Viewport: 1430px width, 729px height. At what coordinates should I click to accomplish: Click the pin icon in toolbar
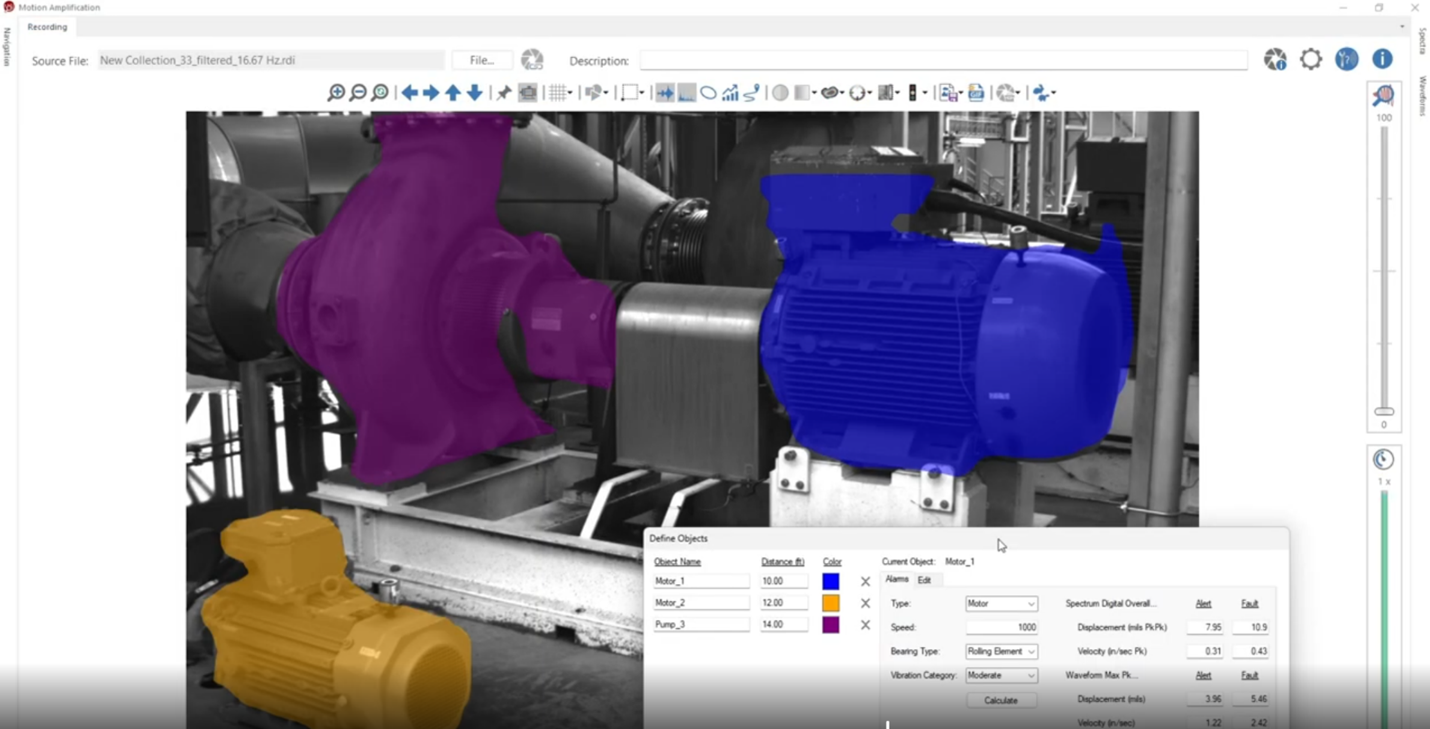pos(504,93)
